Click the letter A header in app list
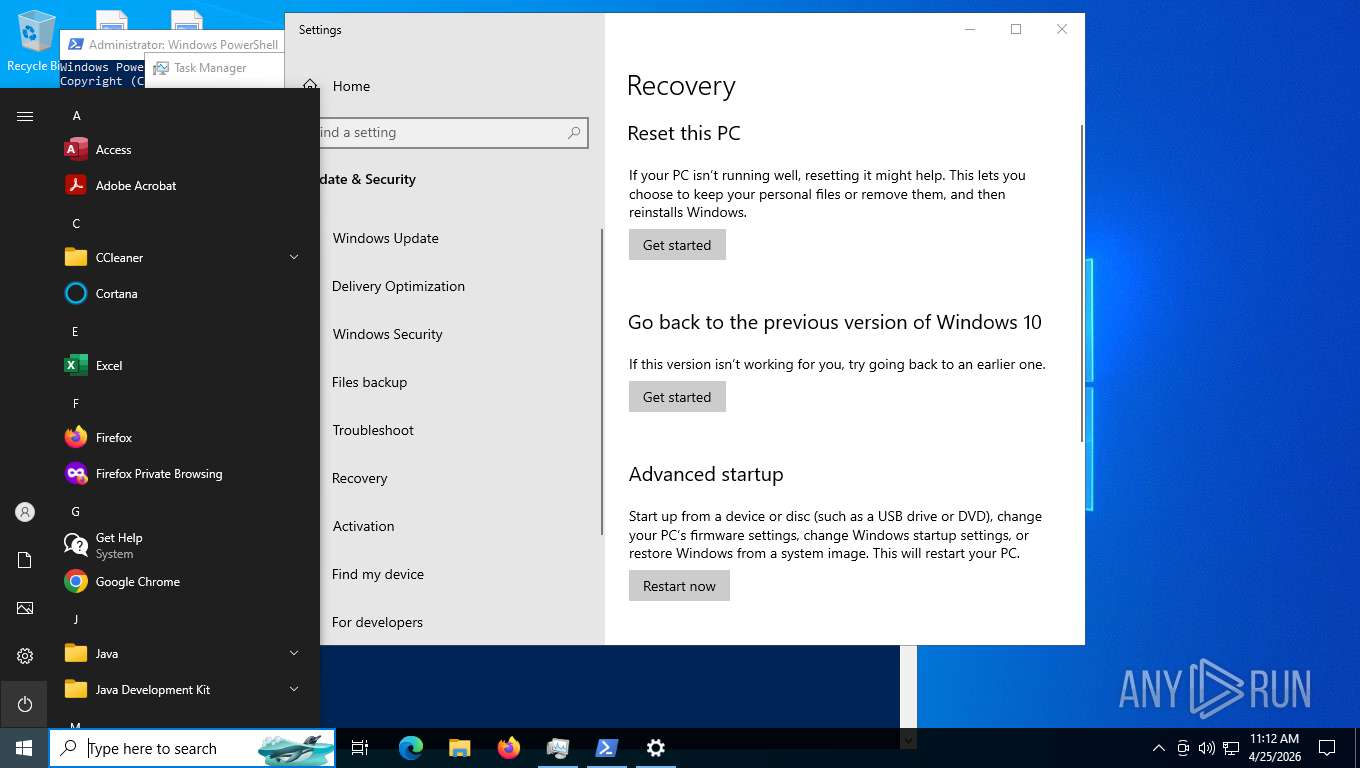 [76, 116]
